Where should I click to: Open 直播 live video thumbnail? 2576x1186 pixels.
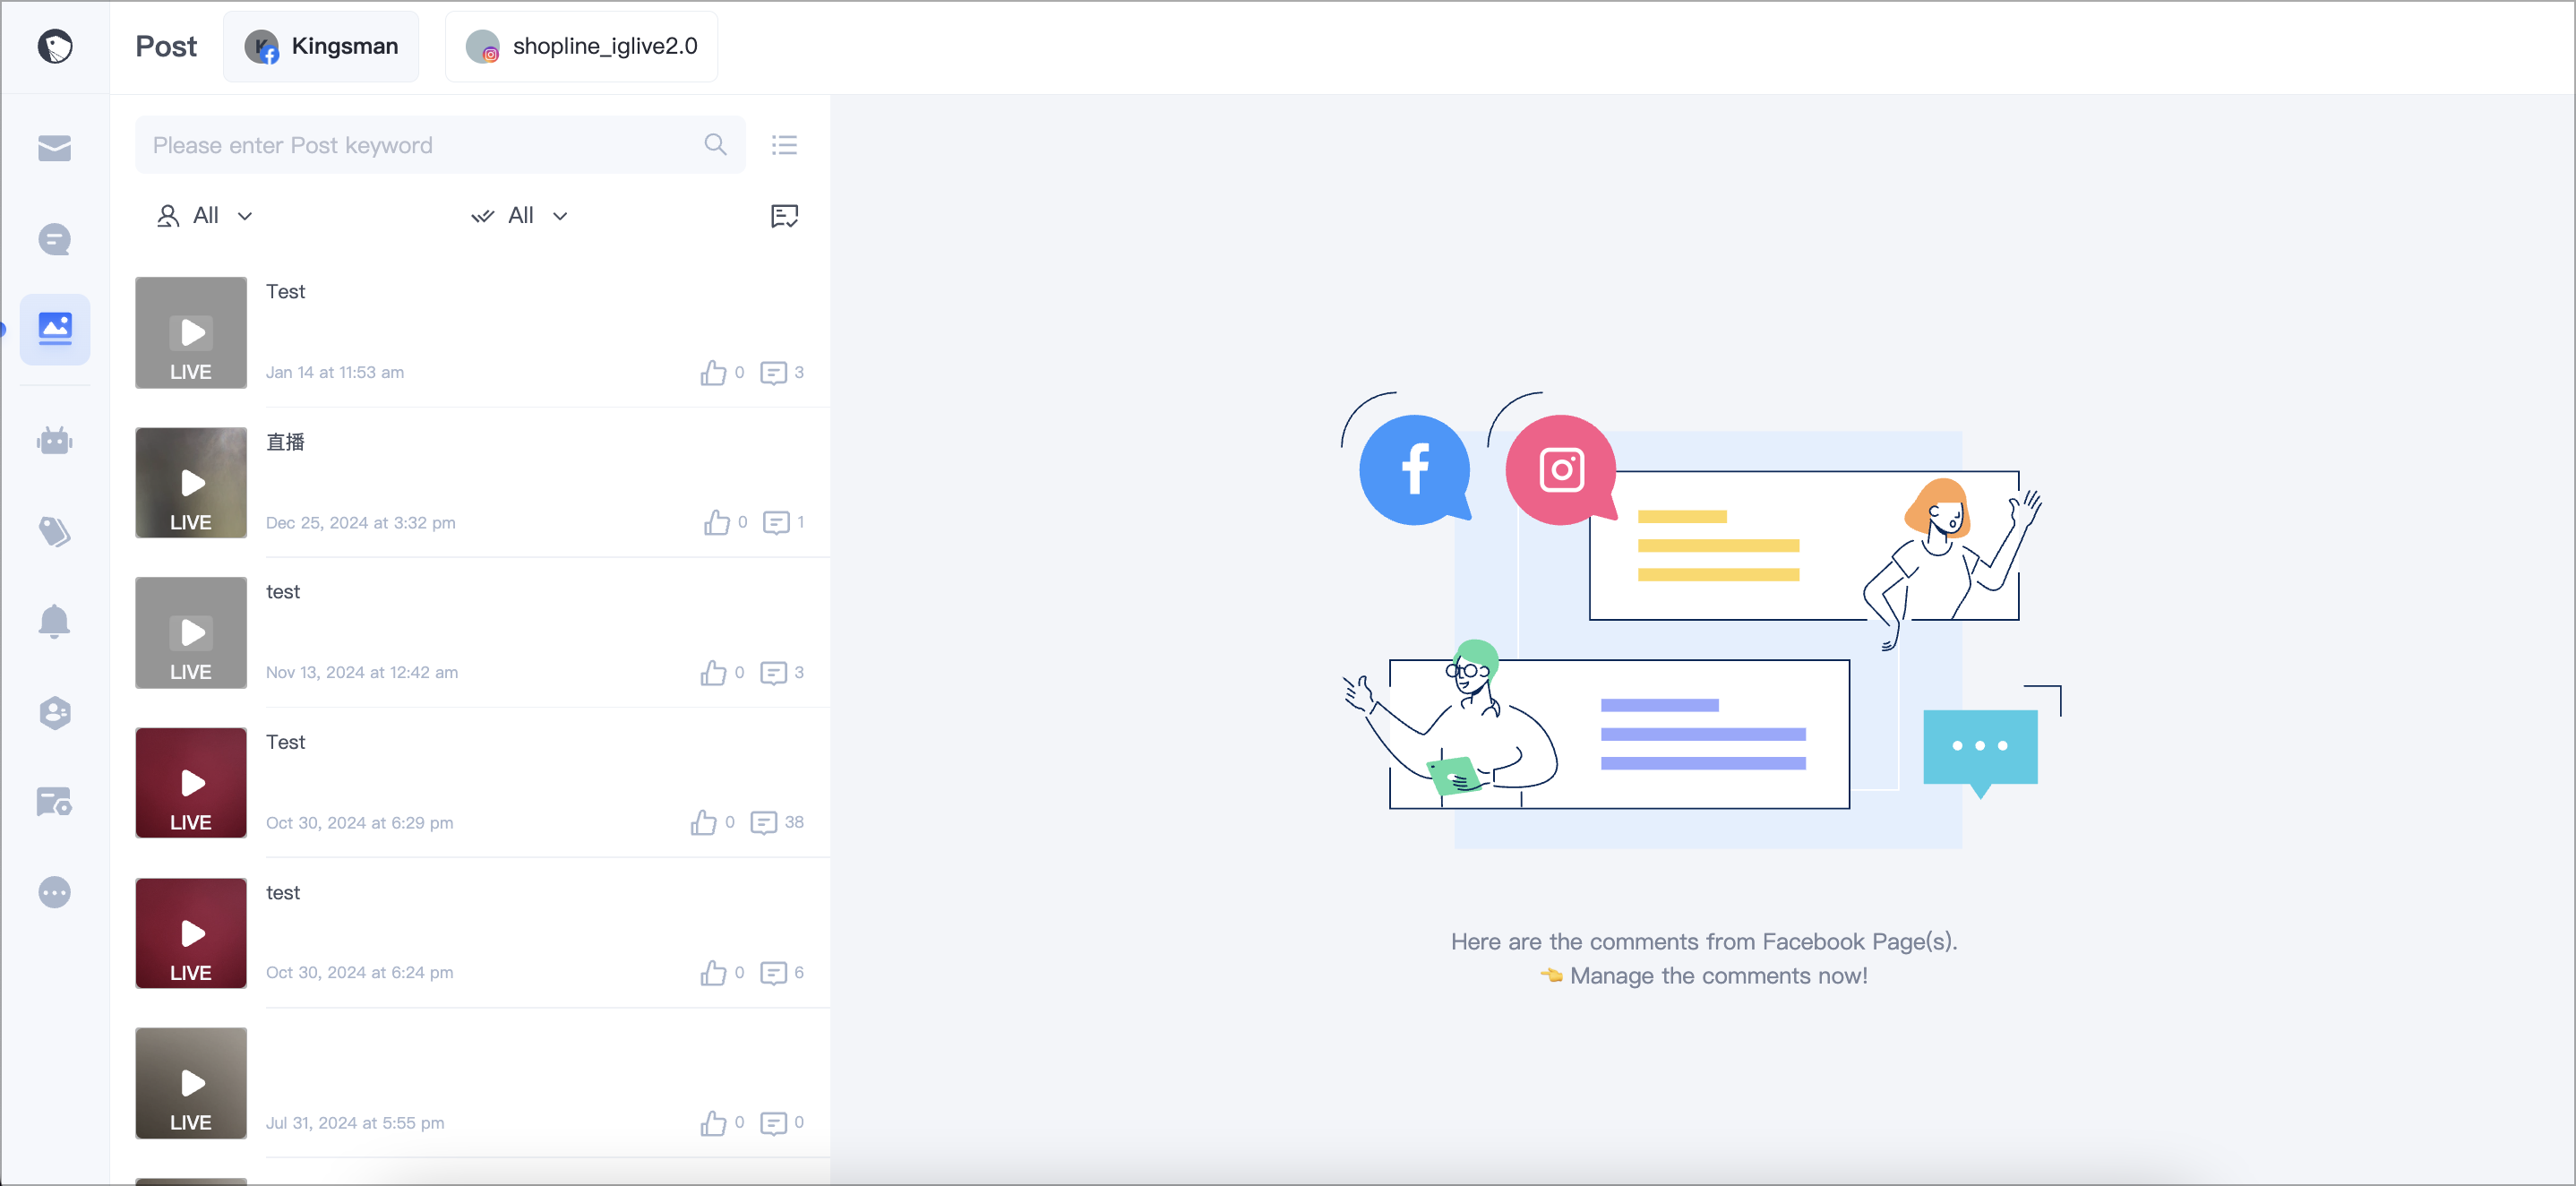[x=191, y=482]
